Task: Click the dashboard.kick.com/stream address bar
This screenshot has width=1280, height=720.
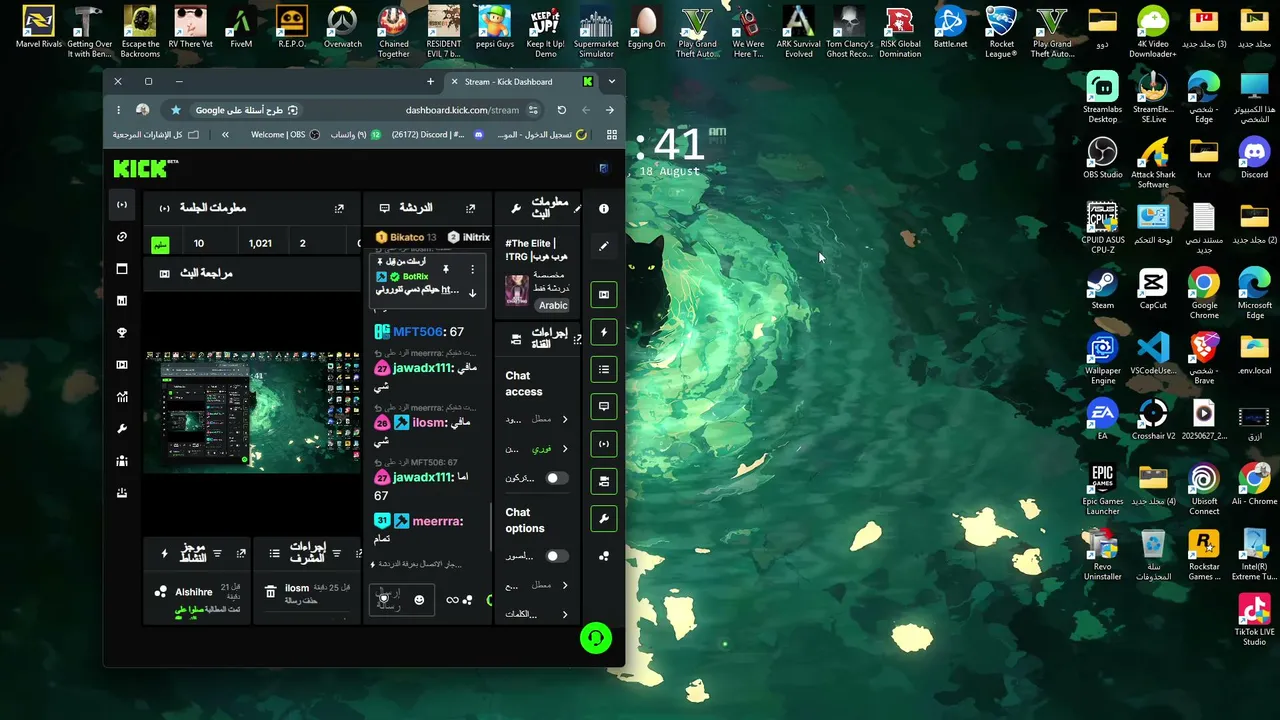Action: pyautogui.click(x=462, y=110)
